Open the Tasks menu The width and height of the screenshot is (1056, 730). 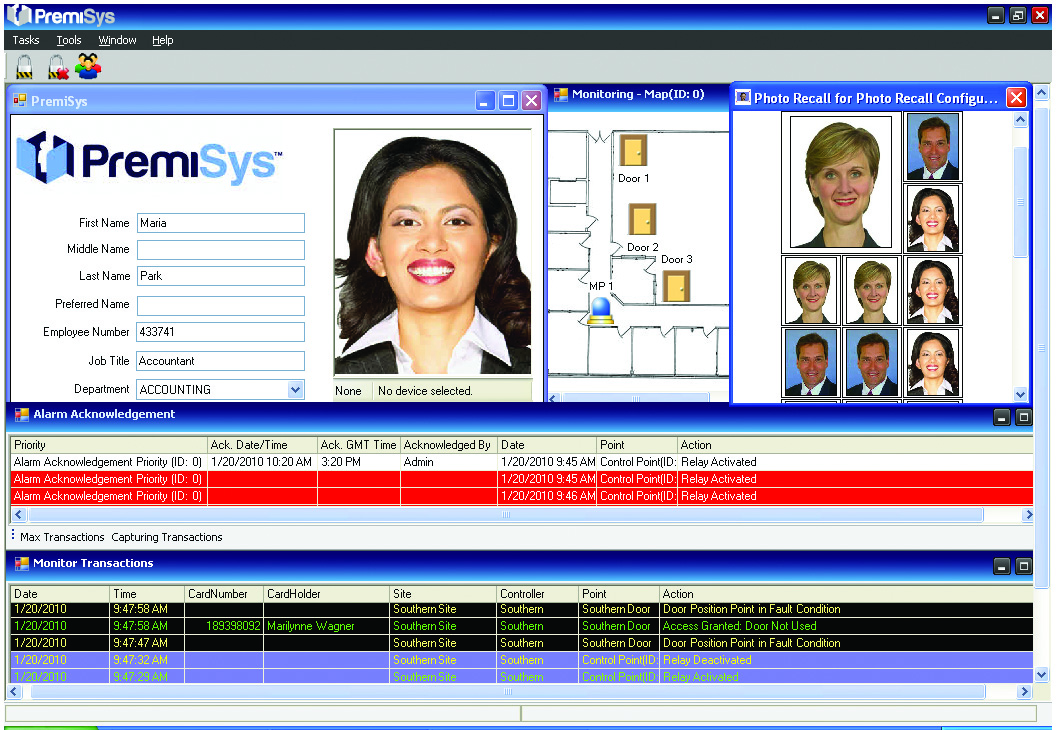[x=26, y=40]
